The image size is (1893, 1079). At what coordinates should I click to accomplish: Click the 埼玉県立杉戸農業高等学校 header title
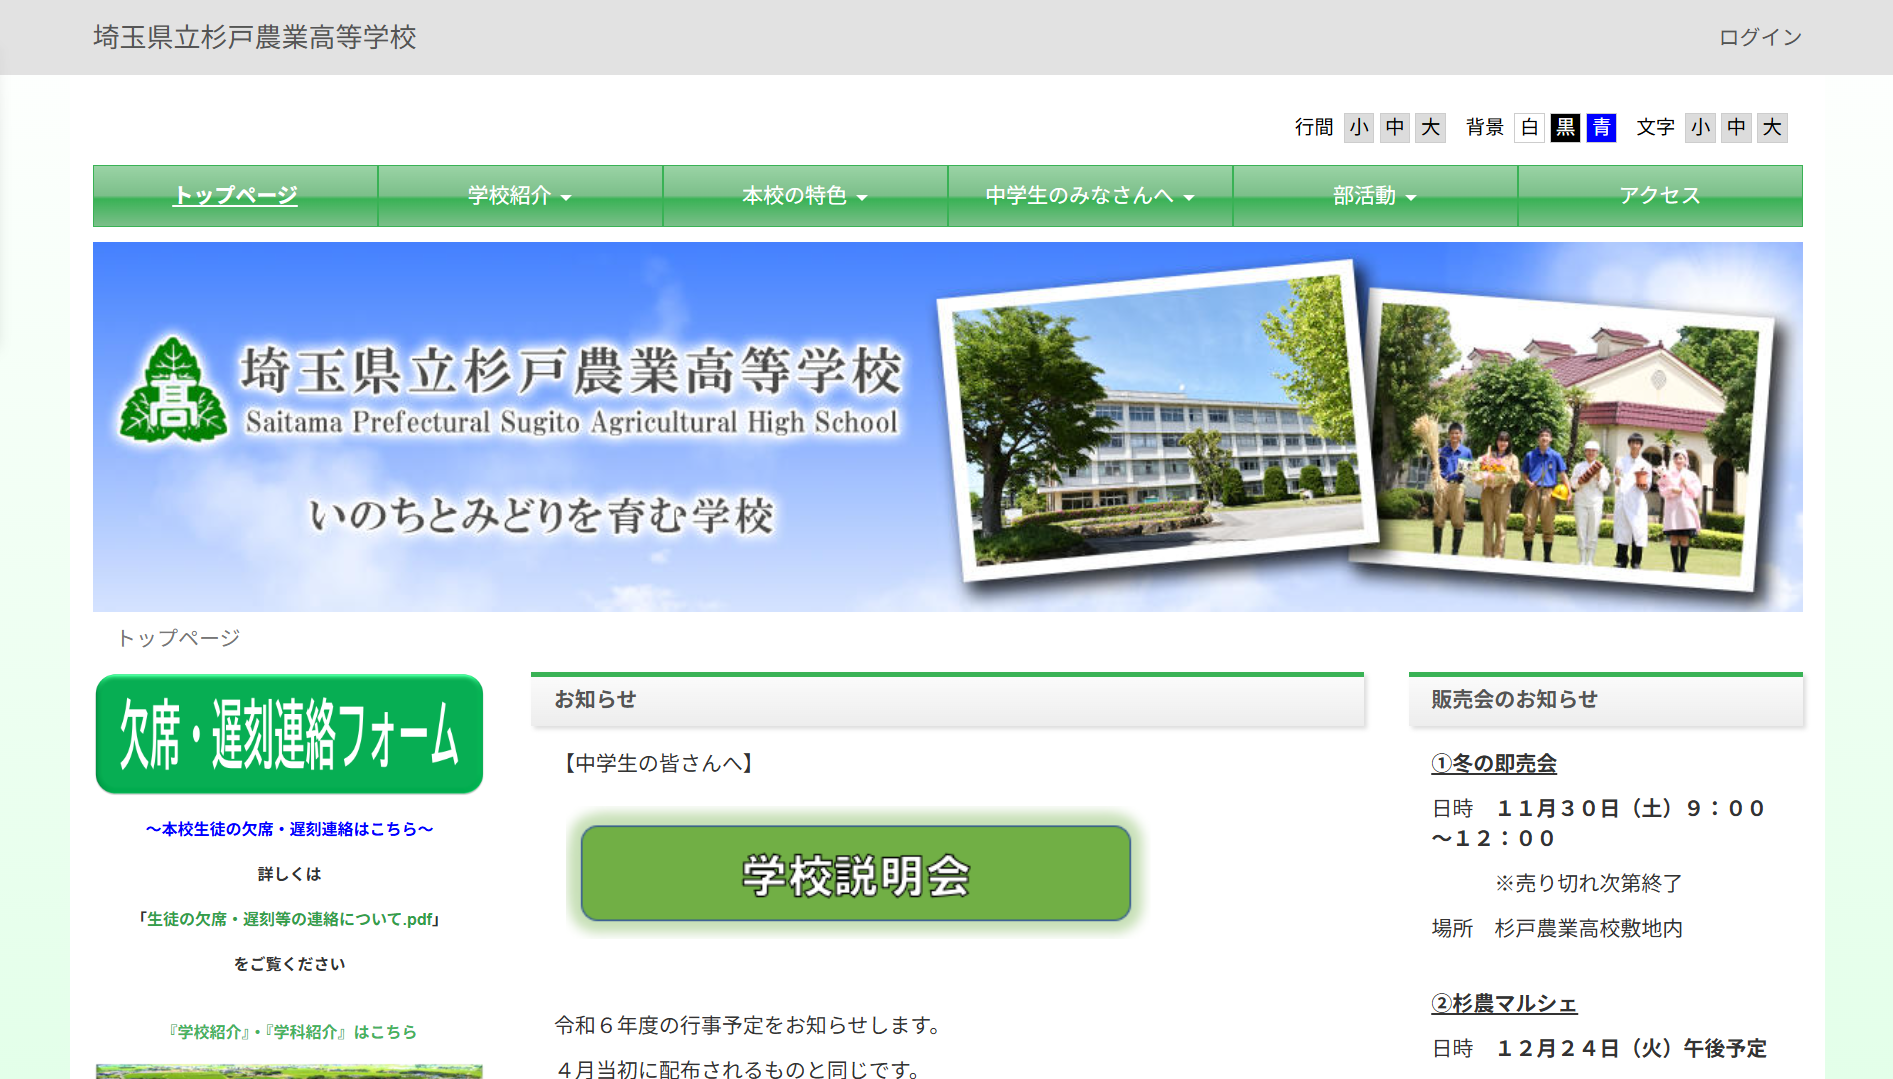click(255, 37)
